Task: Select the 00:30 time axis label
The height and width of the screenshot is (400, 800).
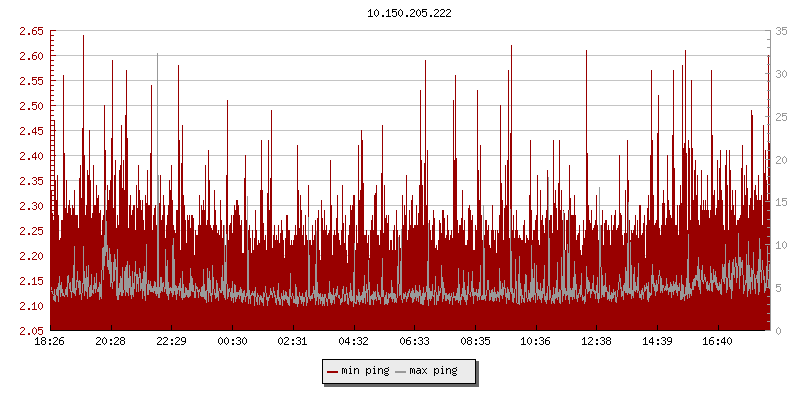Action: [x=232, y=341]
